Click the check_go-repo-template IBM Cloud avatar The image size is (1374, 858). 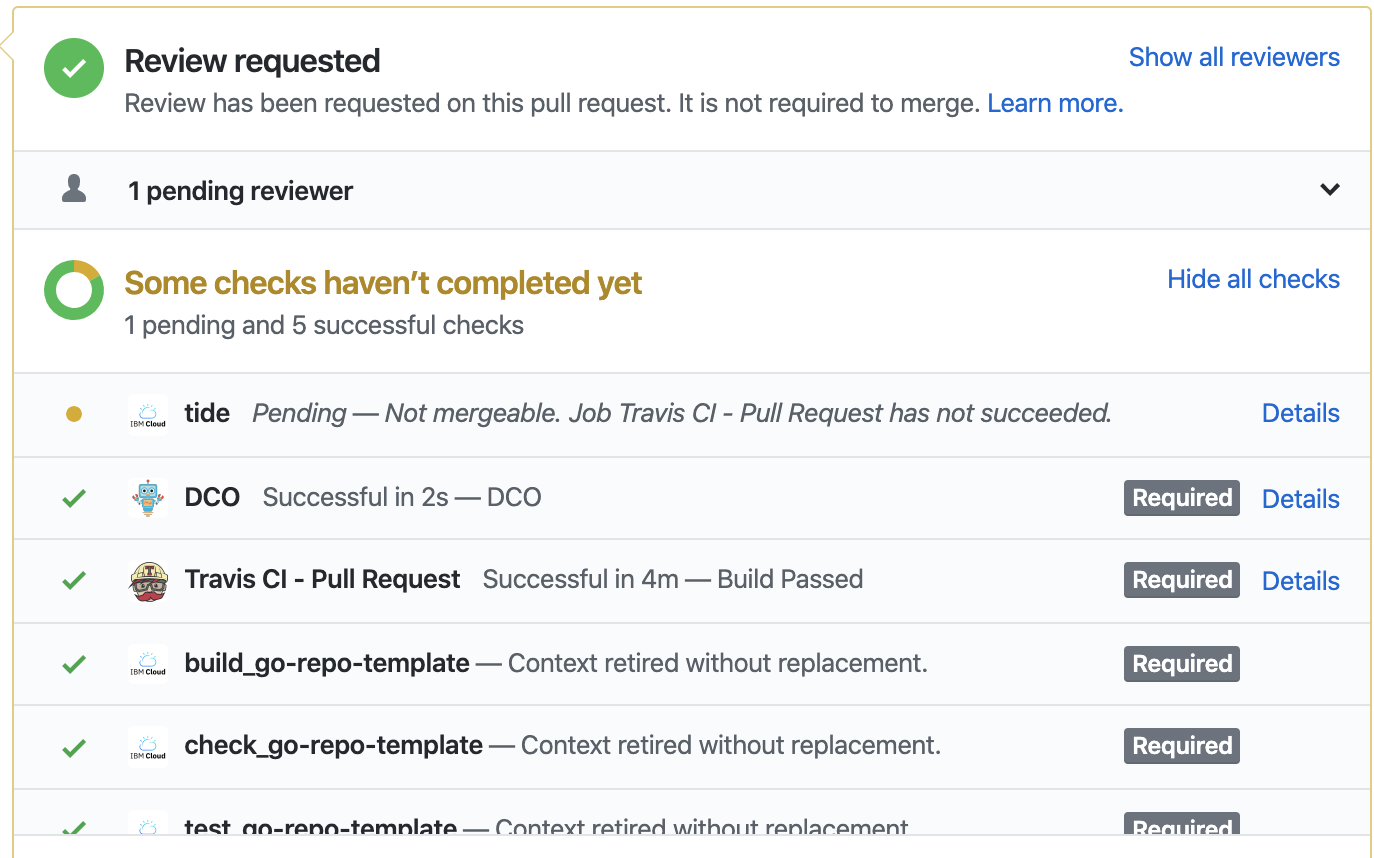(x=148, y=746)
